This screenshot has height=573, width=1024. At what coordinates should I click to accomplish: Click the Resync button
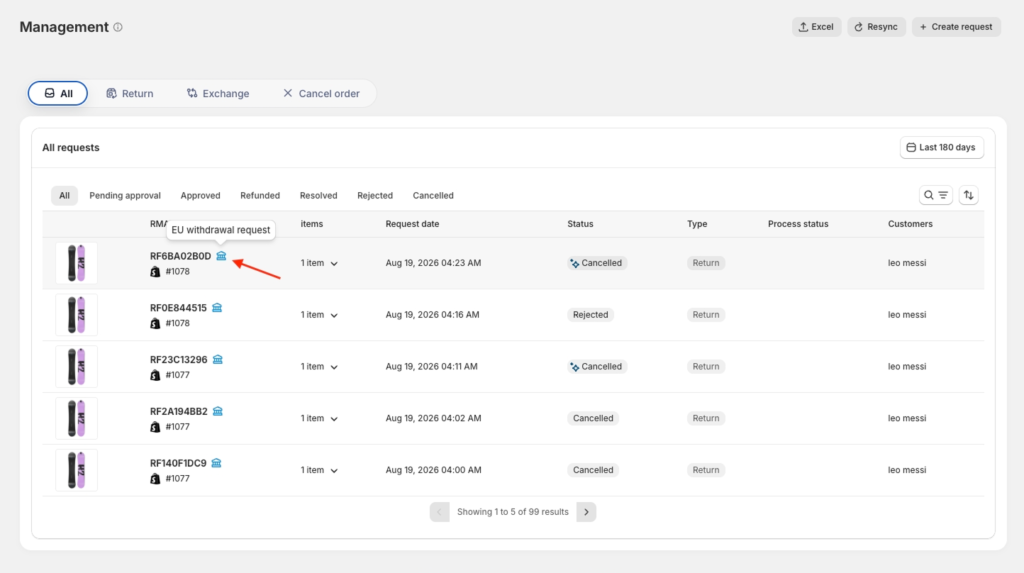click(x=876, y=27)
